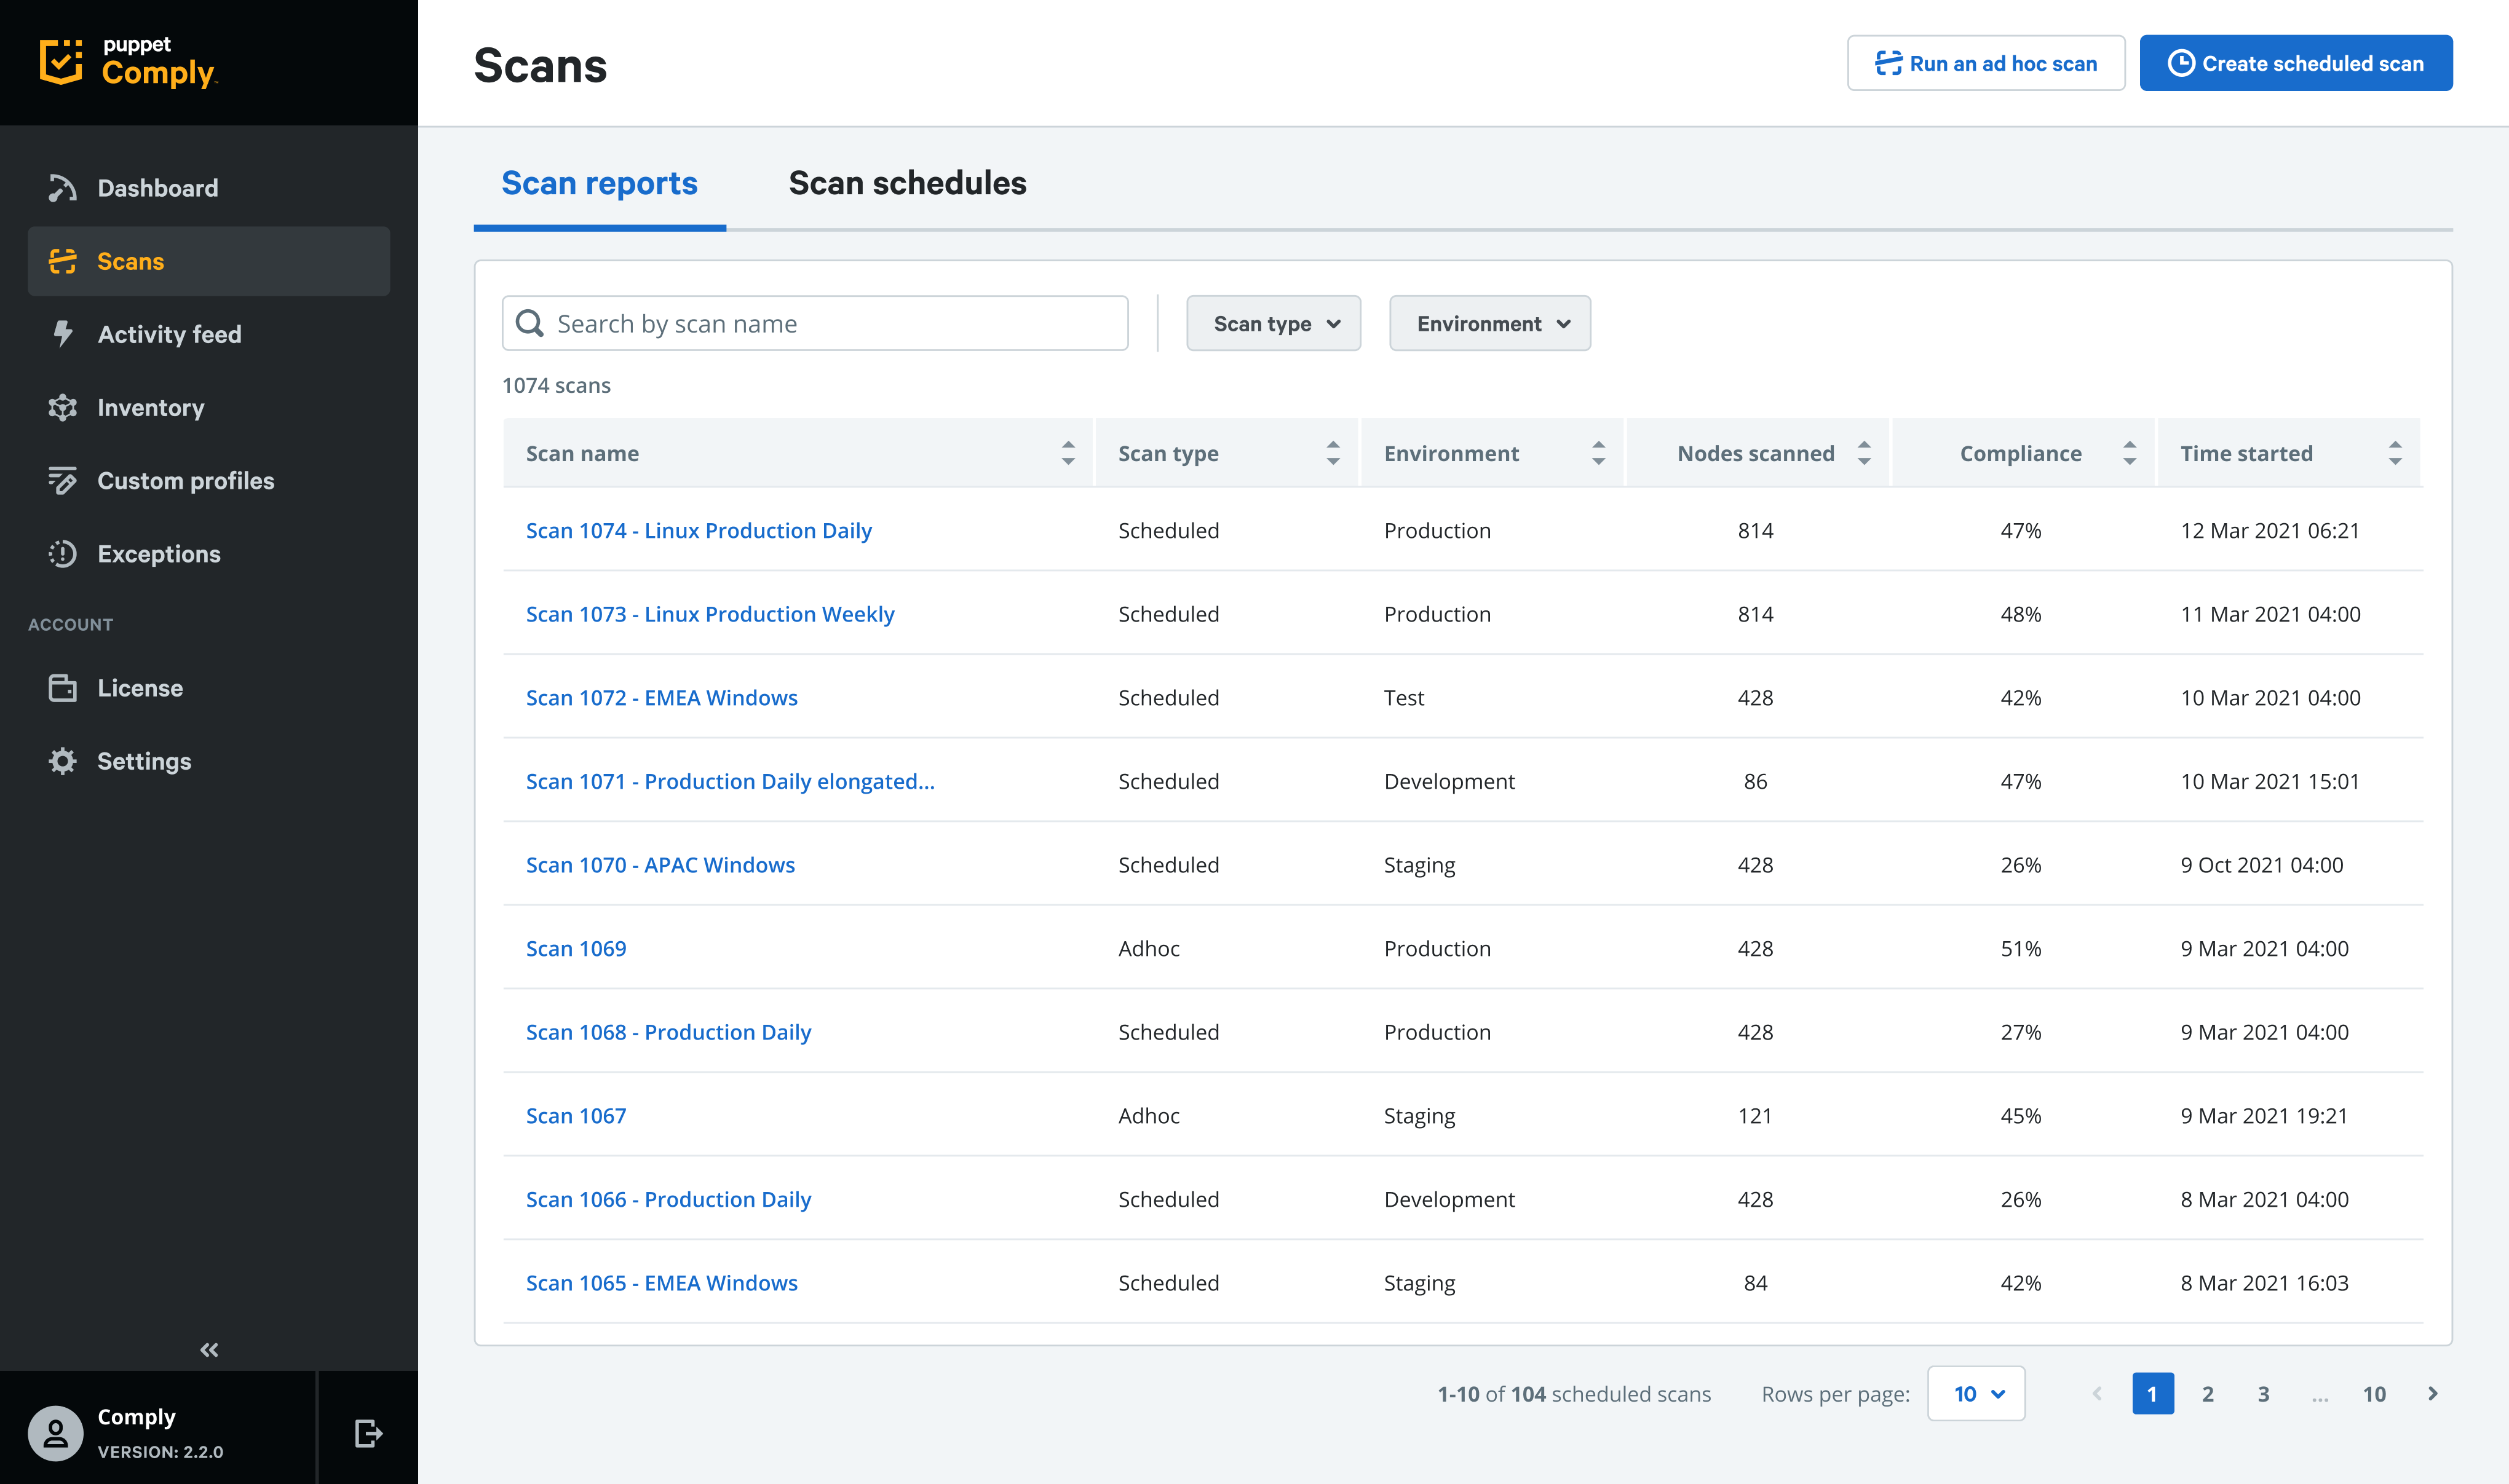The width and height of the screenshot is (2509, 1484).
Task: Expand the Scan type filter dropdown
Action: pyautogui.click(x=1273, y=324)
